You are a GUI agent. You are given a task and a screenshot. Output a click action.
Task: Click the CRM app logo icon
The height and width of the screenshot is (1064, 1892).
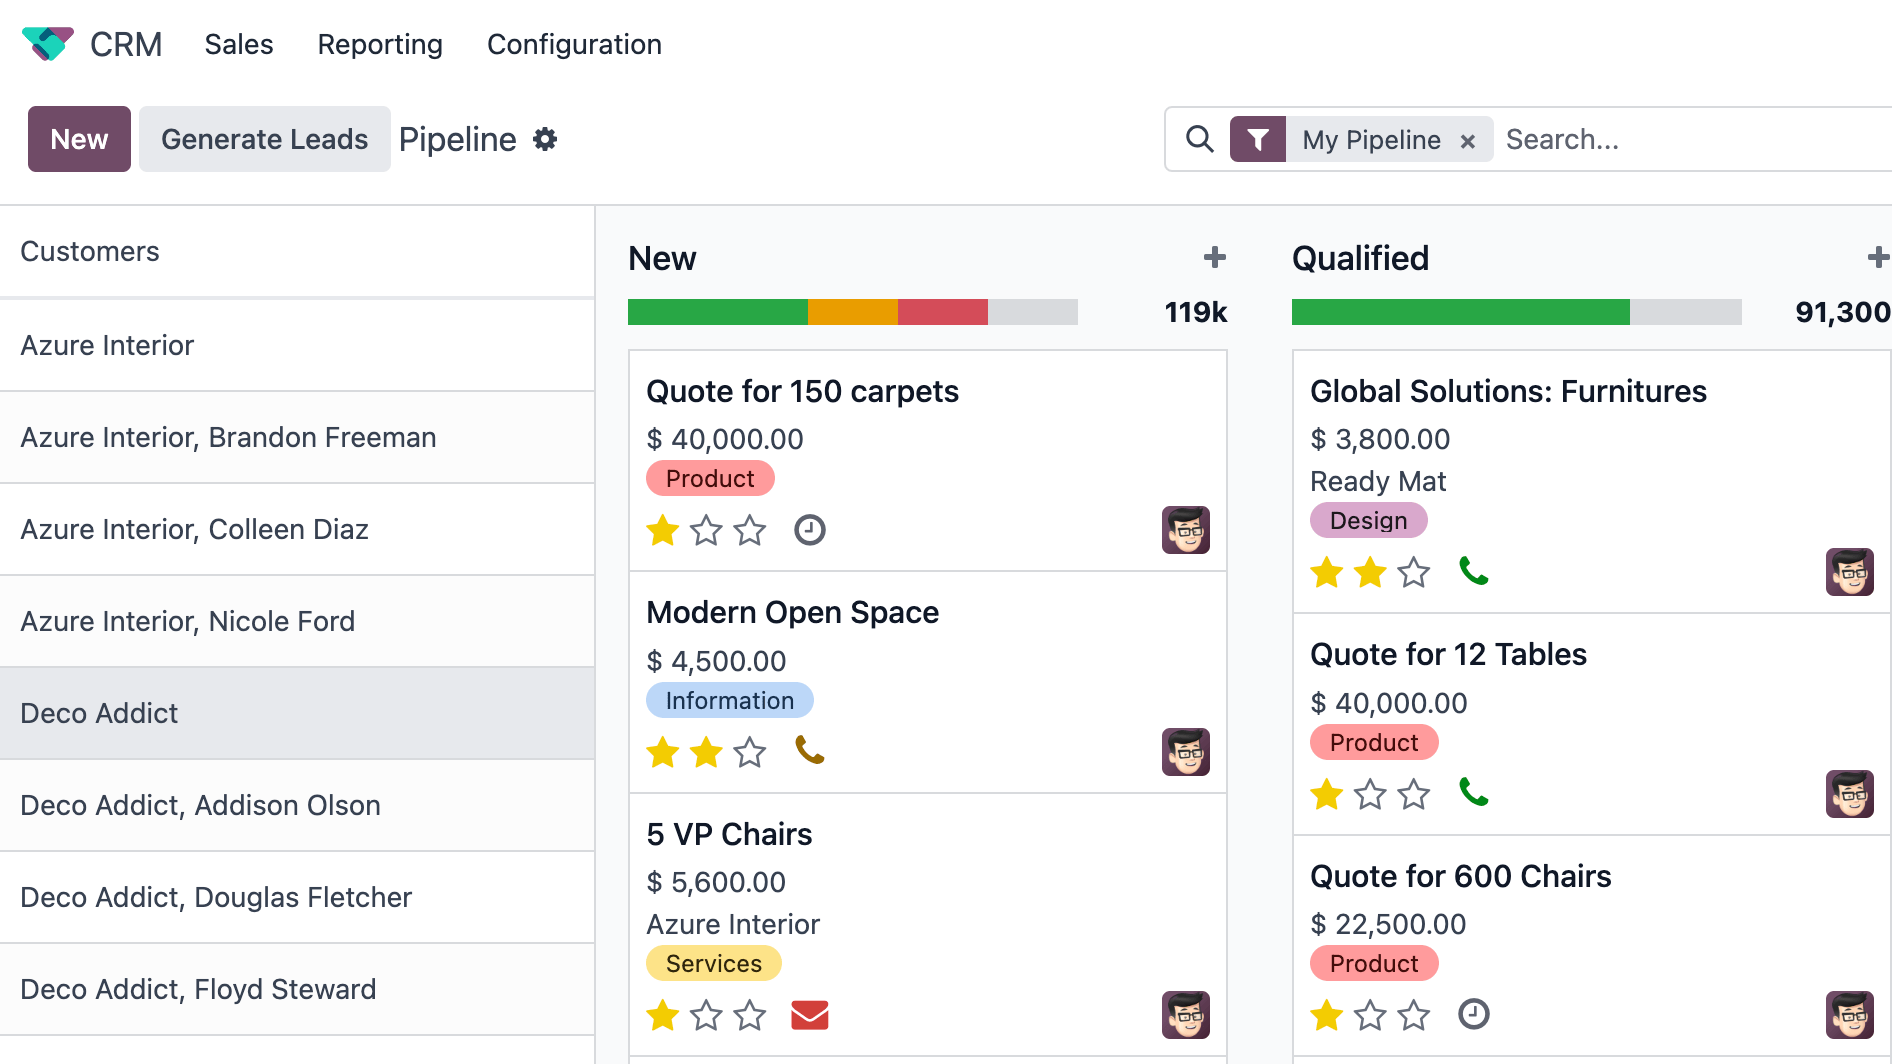pos(47,44)
